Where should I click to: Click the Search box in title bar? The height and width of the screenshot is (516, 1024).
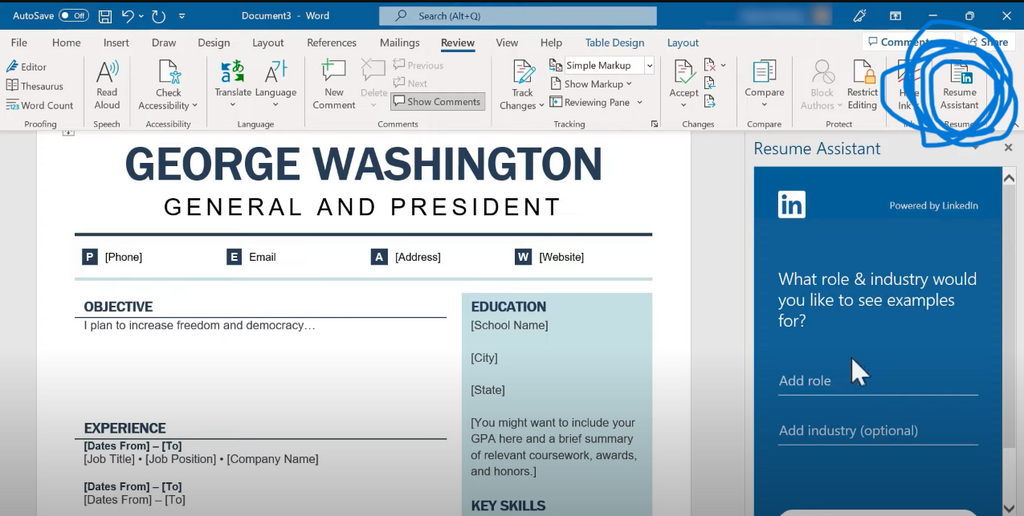coord(517,16)
